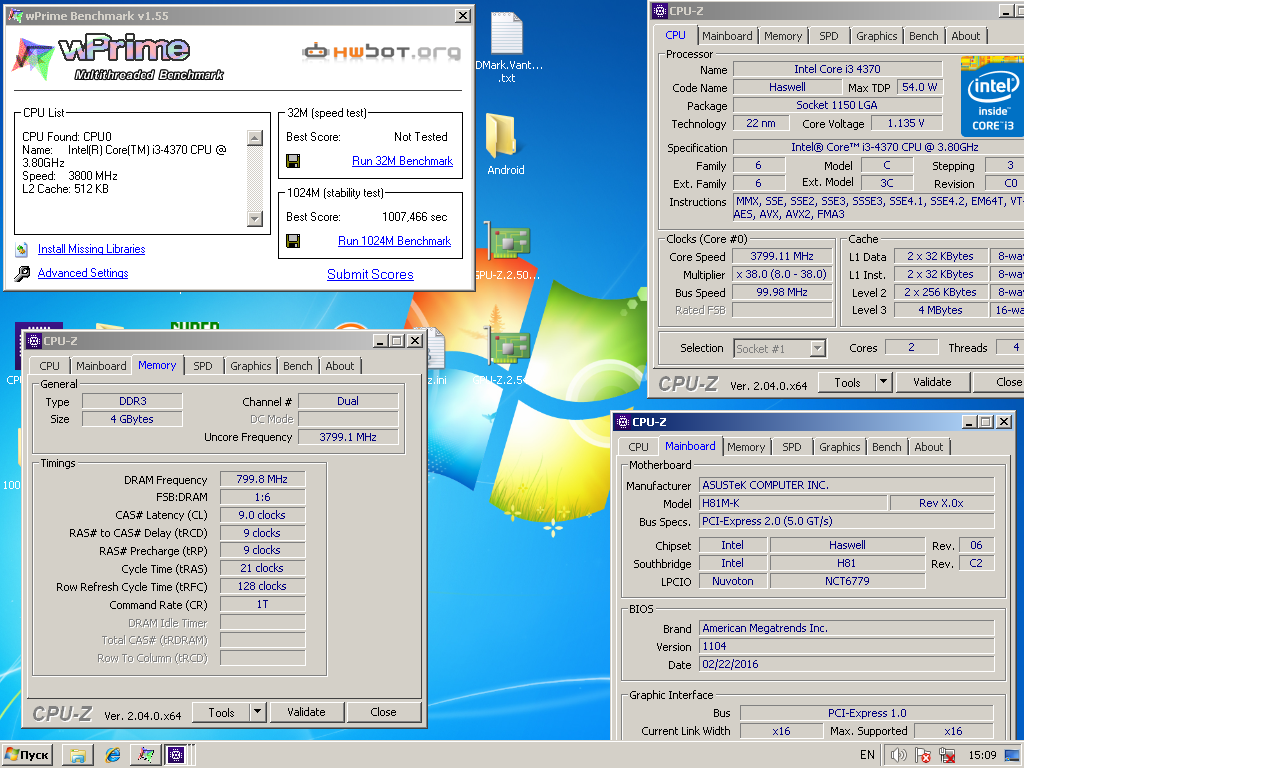
Task: Click the CPU-Z title bar icon of CPU window
Action: pyautogui.click(x=660, y=11)
